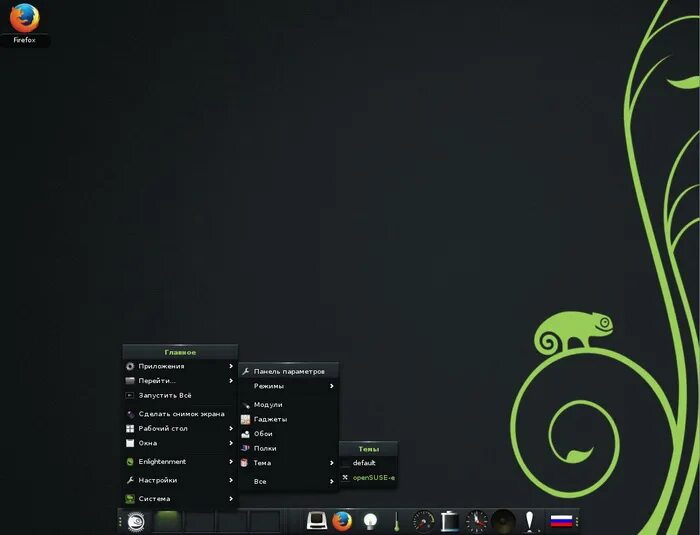This screenshot has width=700, height=535.
Task: Click the Модули plug icon
Action: click(246, 405)
